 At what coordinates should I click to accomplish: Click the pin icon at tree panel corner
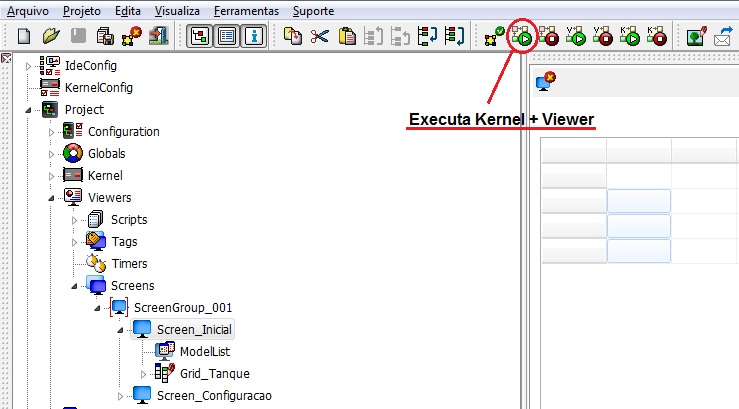pos(6,58)
